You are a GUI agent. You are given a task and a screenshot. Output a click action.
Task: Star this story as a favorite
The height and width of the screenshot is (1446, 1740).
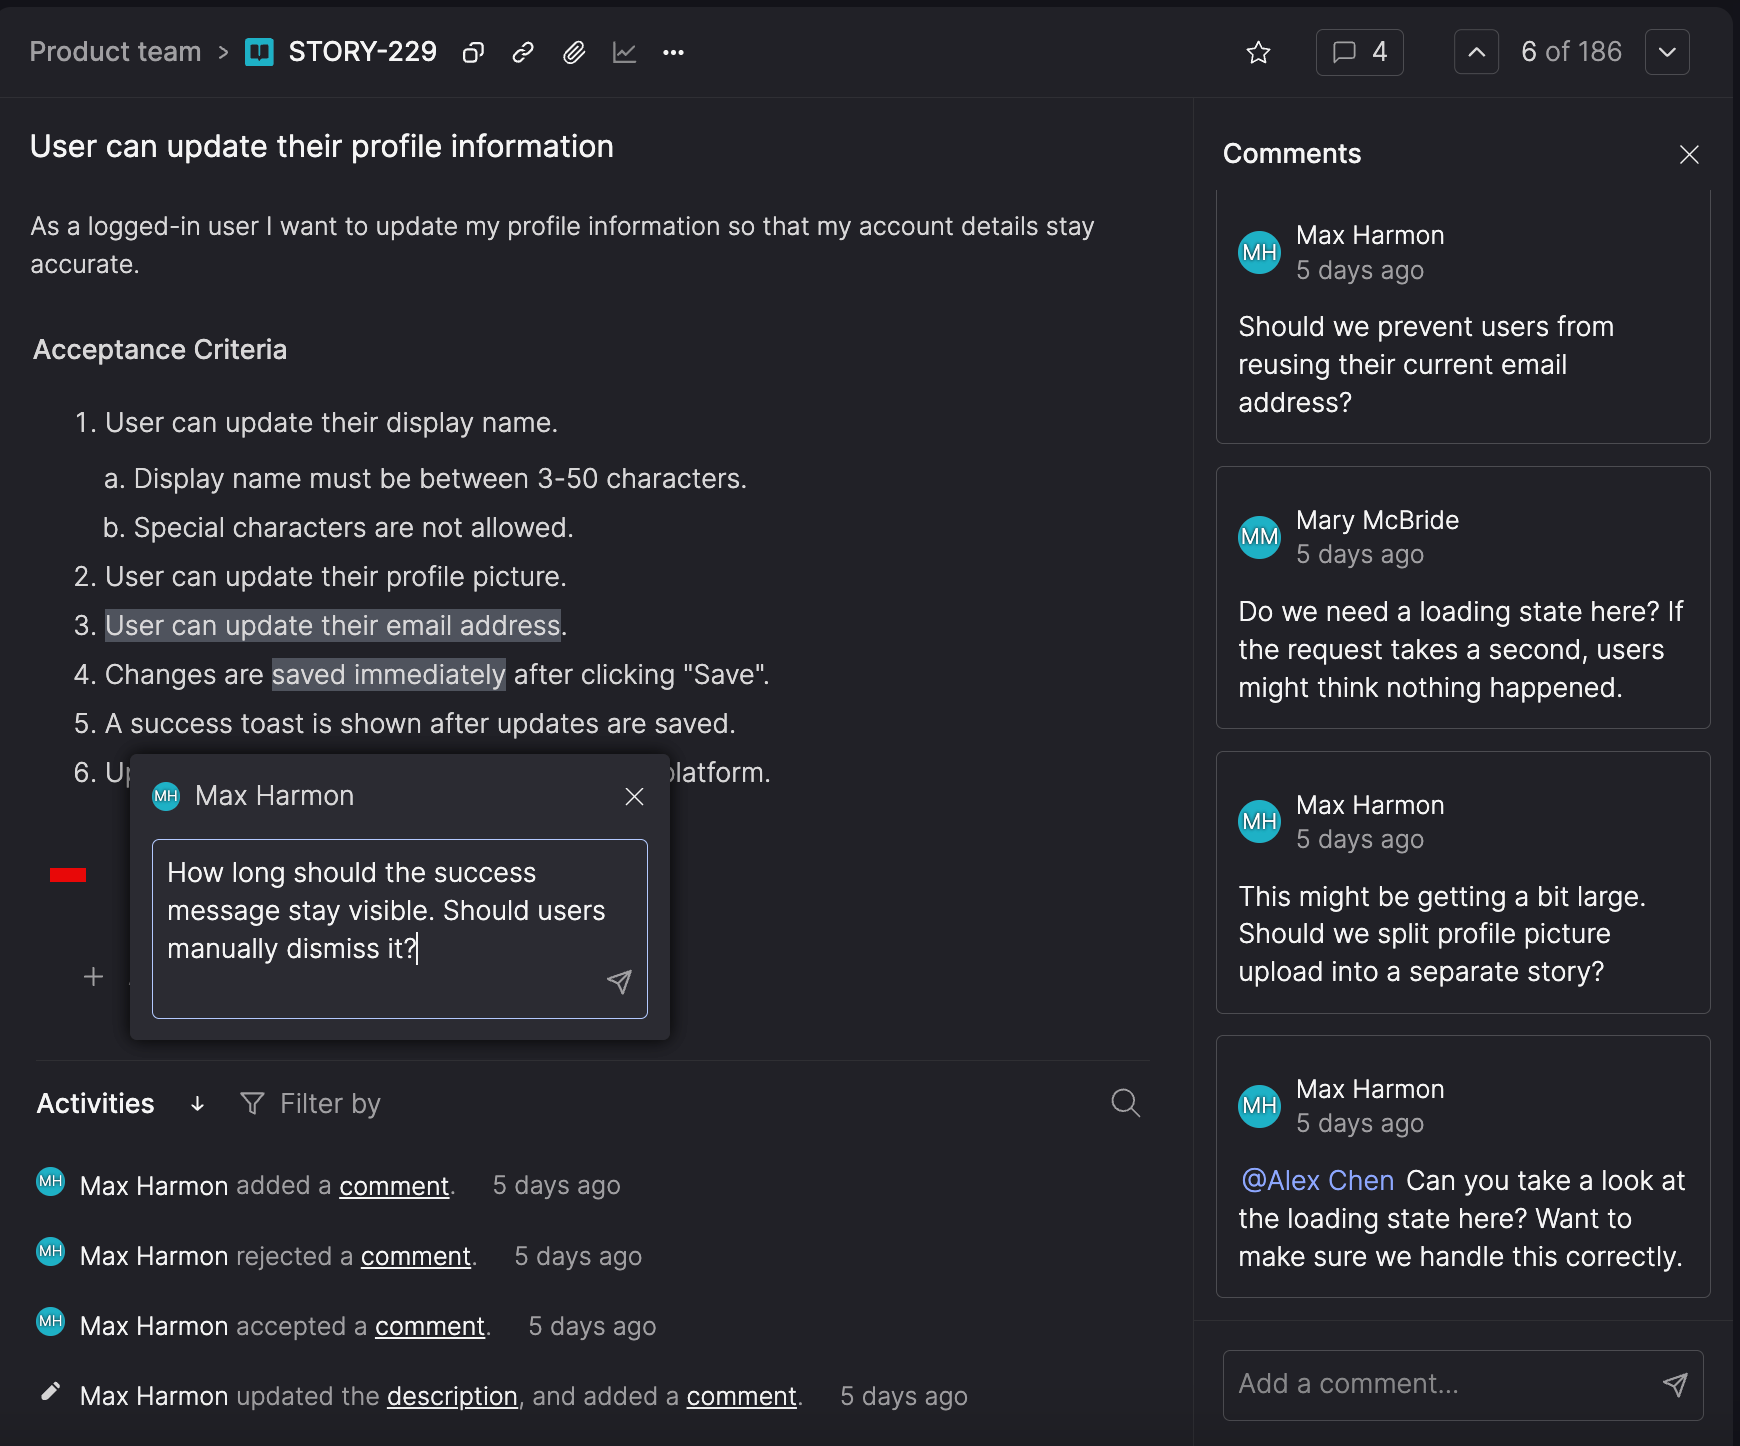(1258, 53)
